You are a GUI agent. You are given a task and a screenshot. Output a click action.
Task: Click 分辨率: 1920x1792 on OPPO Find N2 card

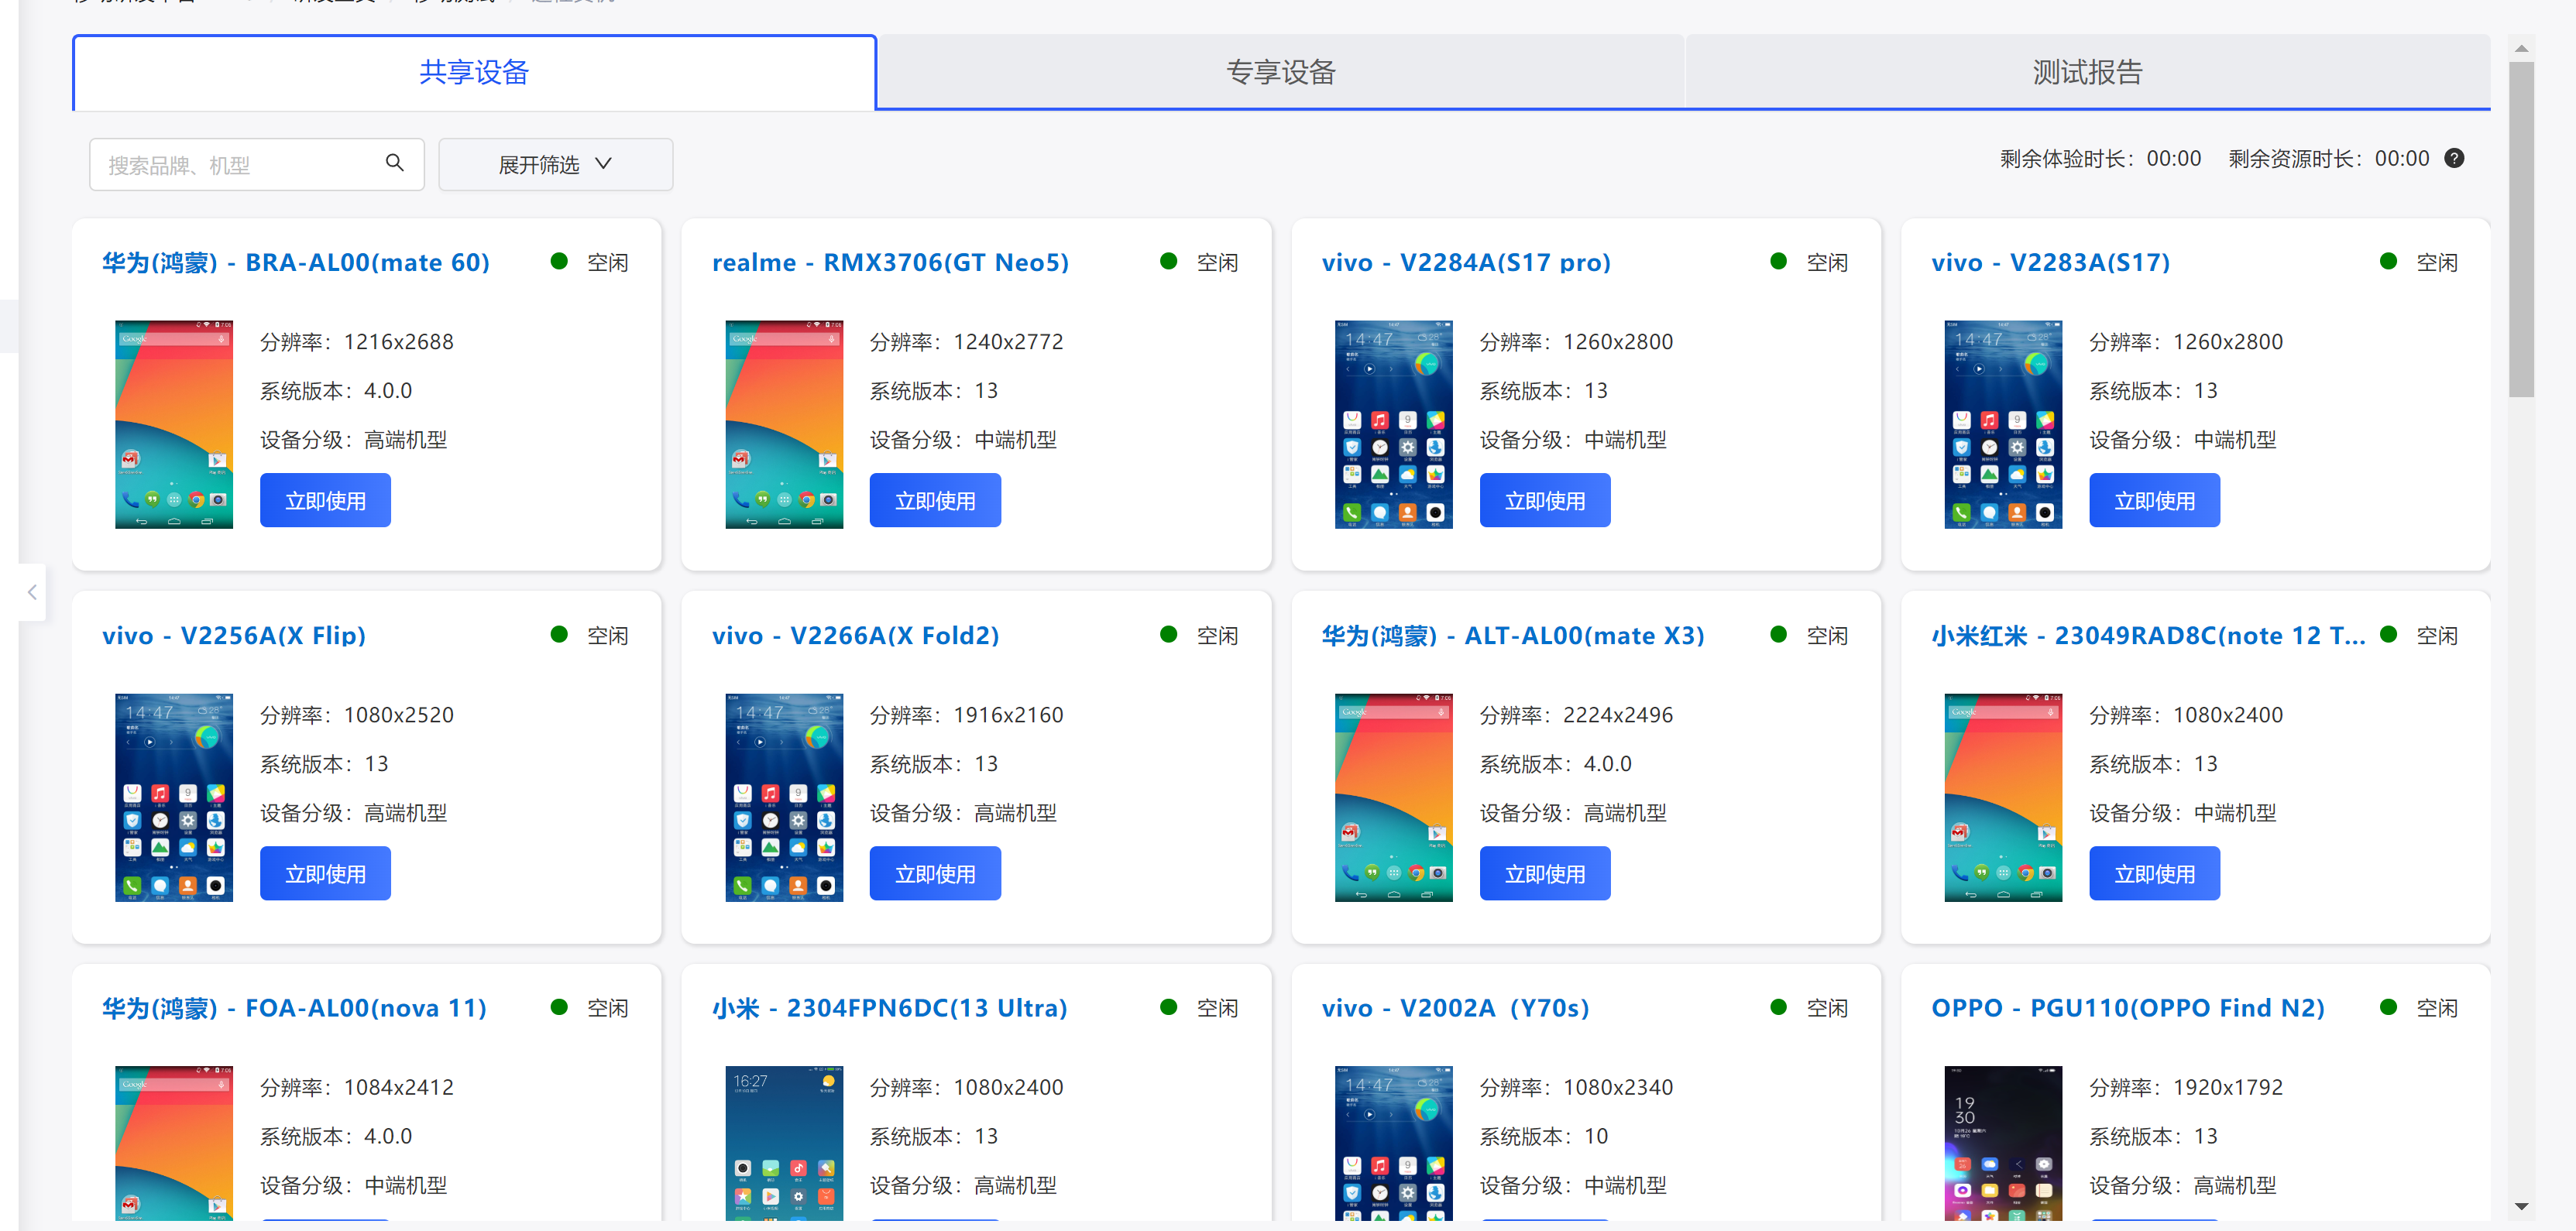(x=2186, y=1087)
